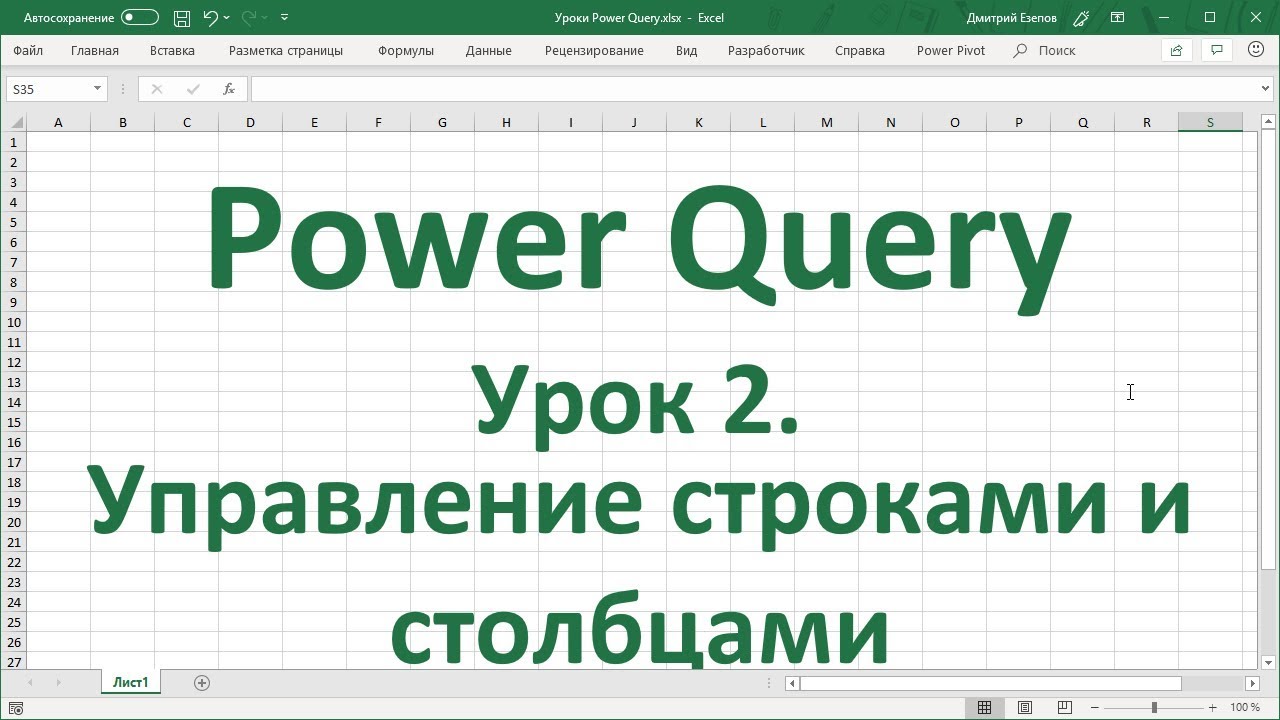The image size is (1280, 720).
Task: Open the Вид tab
Action: click(686, 50)
